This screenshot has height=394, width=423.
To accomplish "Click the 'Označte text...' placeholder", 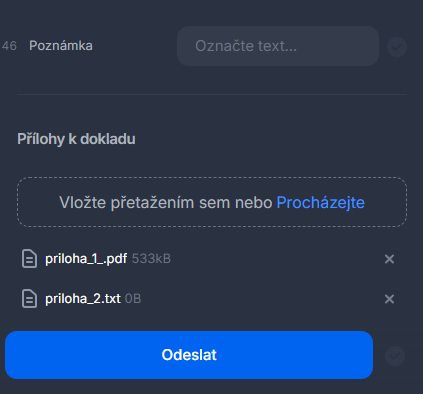I will click(246, 46).
